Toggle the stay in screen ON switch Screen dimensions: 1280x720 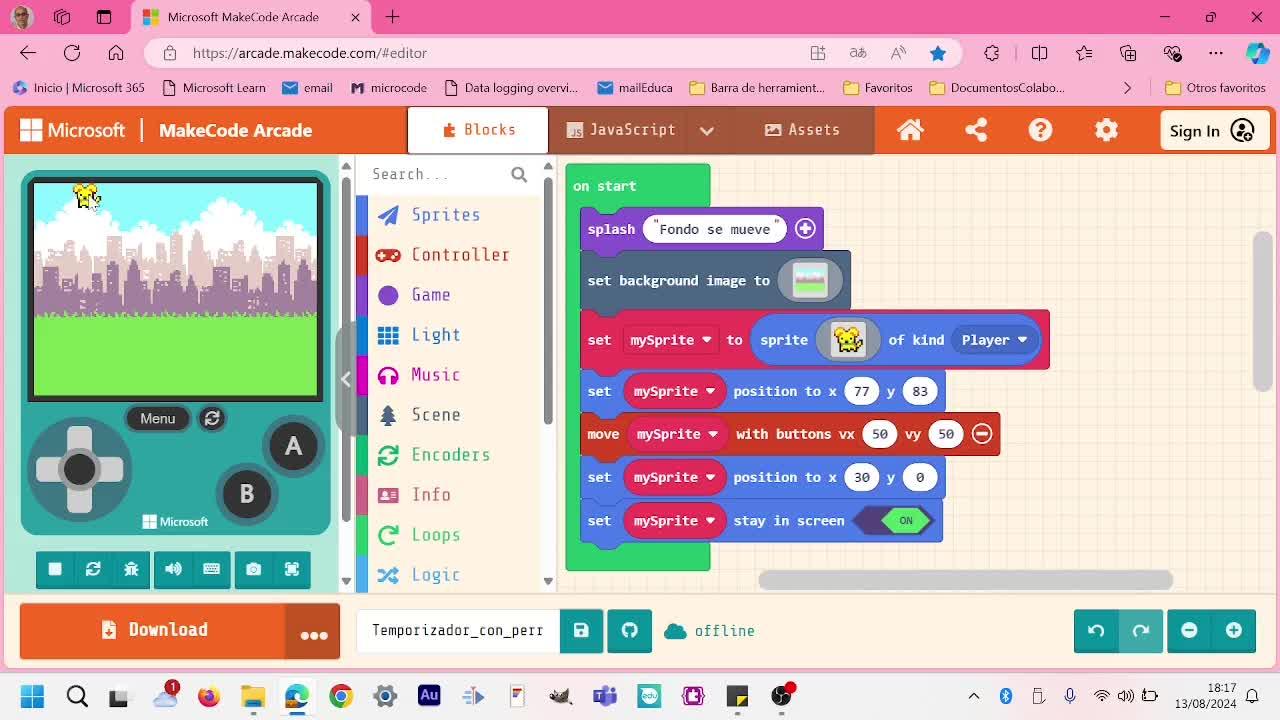point(896,521)
